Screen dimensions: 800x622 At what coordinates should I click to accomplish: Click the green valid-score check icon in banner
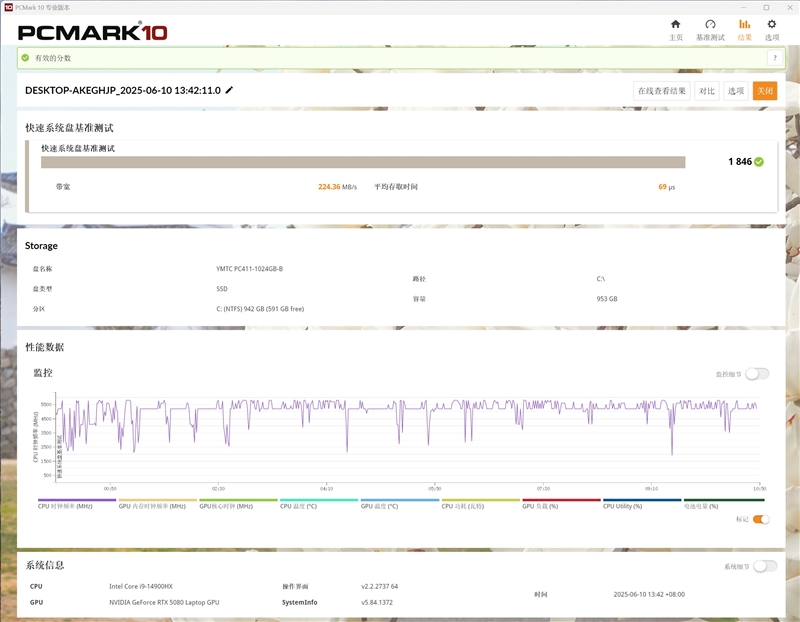25,58
